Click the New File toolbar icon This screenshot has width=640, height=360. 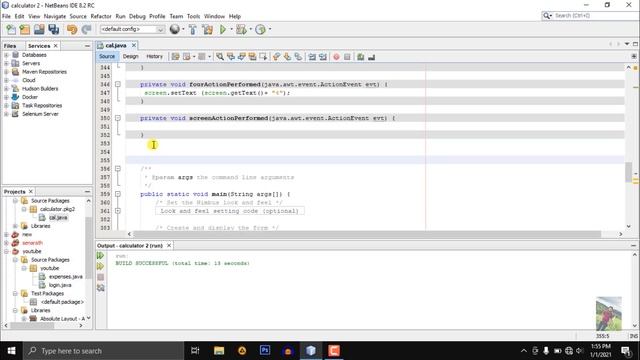click(11, 29)
